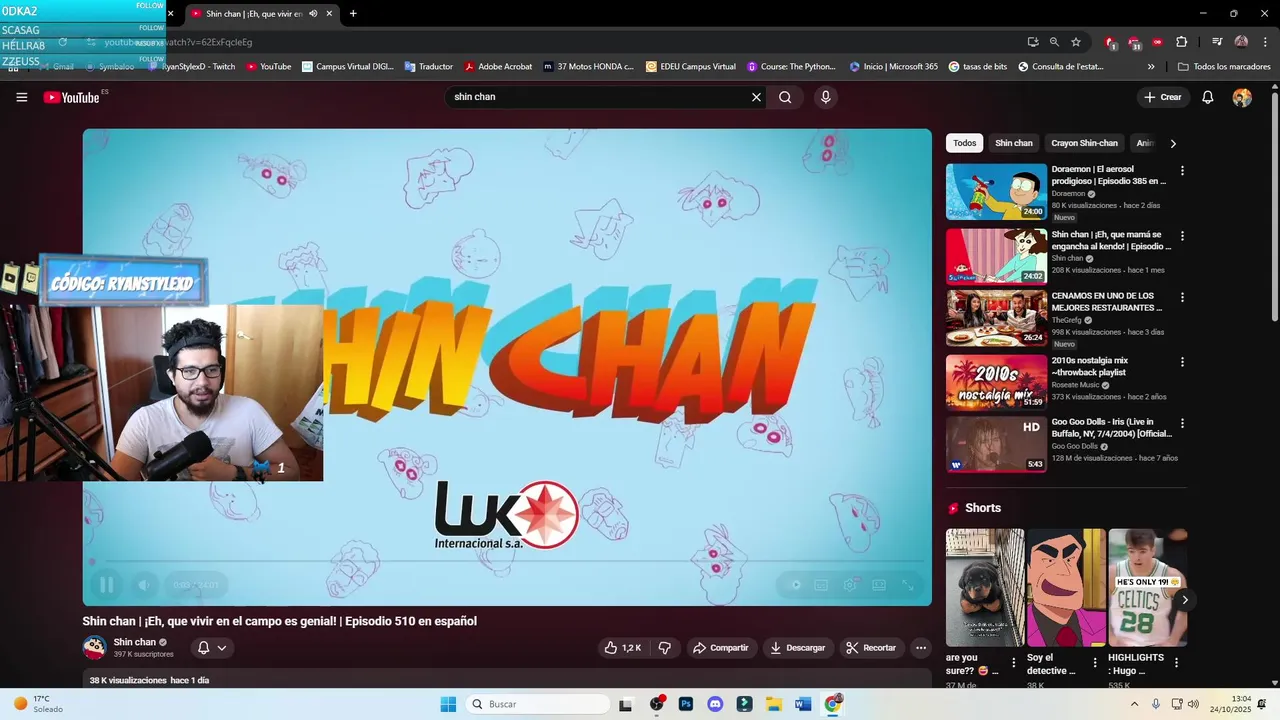Image resolution: width=1280 pixels, height=720 pixels.
Task: Open Discord from the taskbar
Action: tap(715, 704)
